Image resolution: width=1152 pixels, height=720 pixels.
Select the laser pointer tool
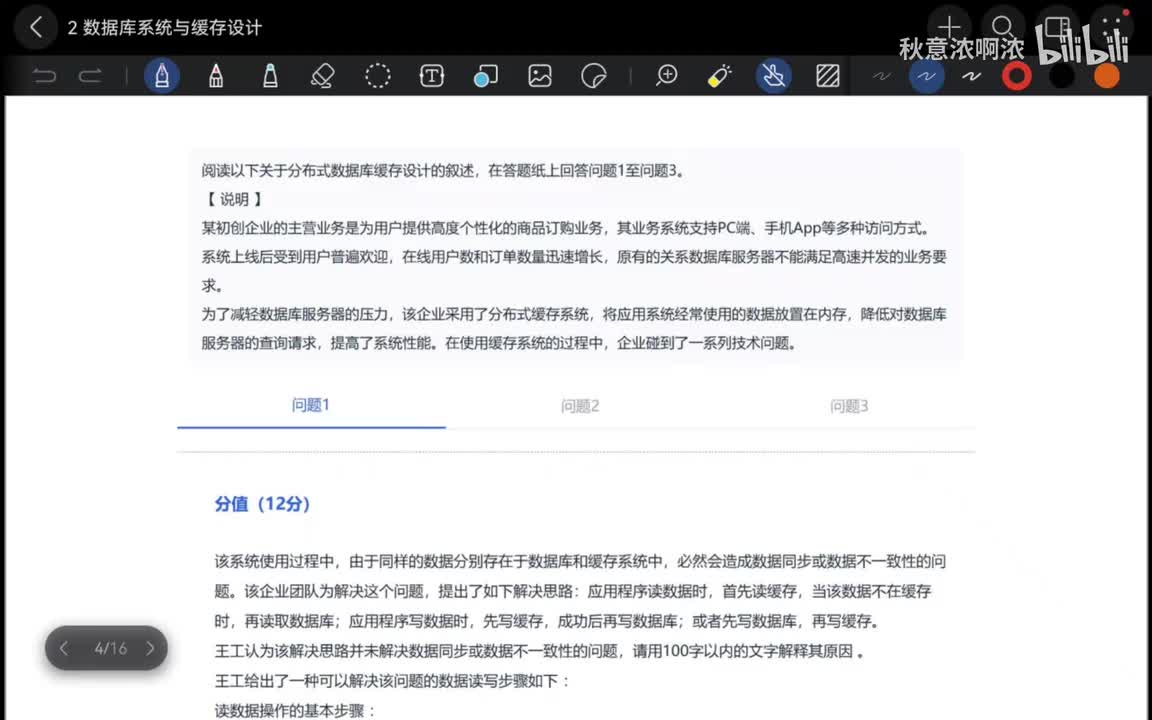point(720,76)
